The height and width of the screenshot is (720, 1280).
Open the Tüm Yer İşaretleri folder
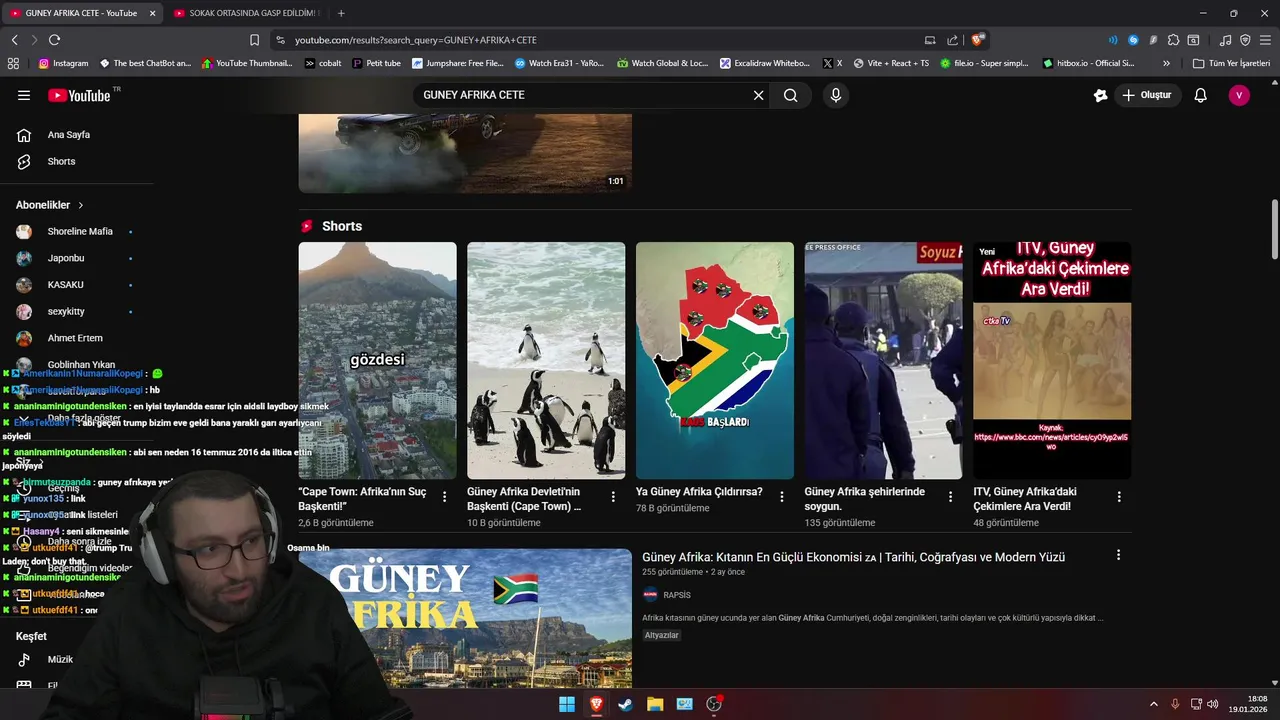click(1231, 63)
